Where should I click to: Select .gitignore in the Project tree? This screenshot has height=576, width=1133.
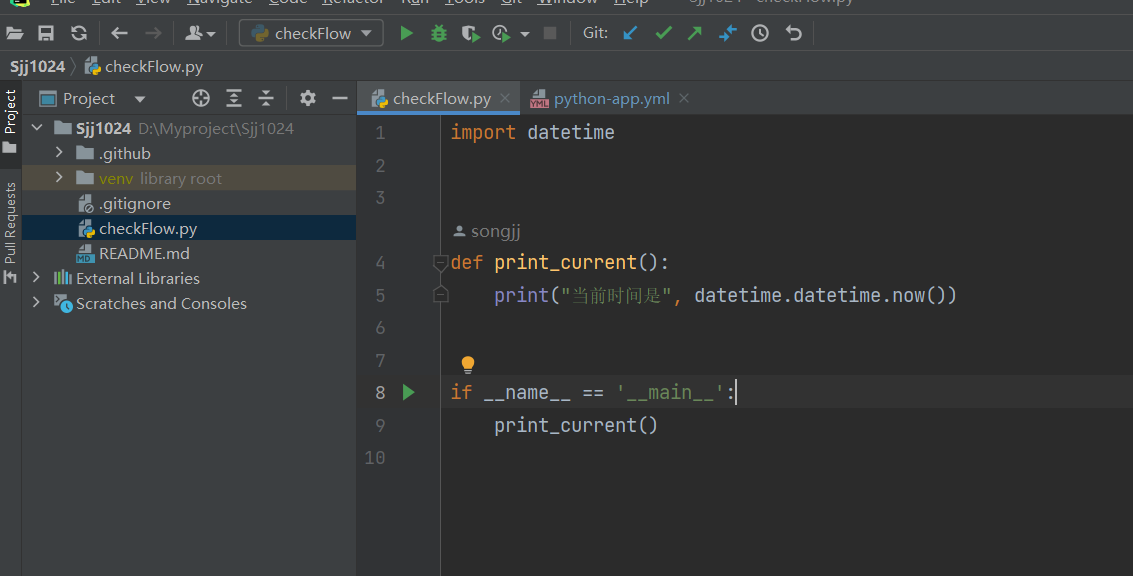[189, 204]
